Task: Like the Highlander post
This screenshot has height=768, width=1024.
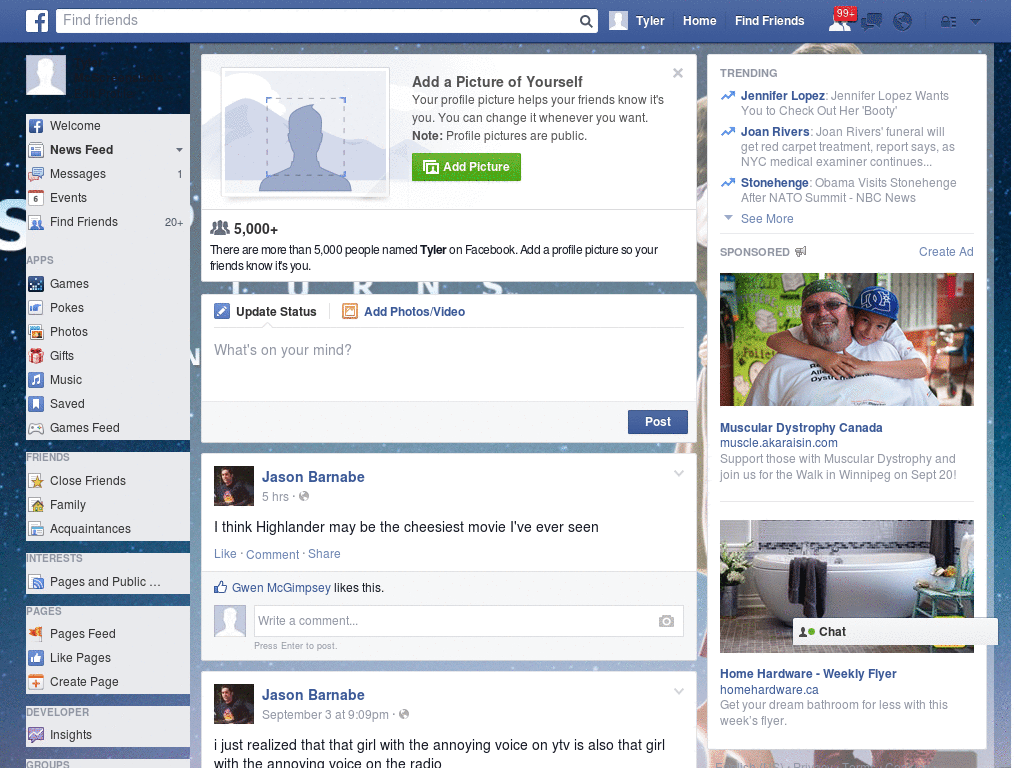Action: click(225, 554)
